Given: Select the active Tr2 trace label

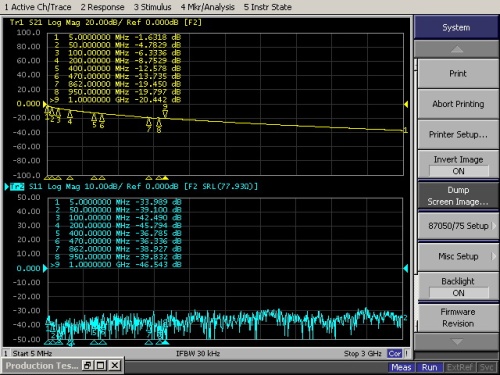Looking at the screenshot, I should [x=17, y=186].
